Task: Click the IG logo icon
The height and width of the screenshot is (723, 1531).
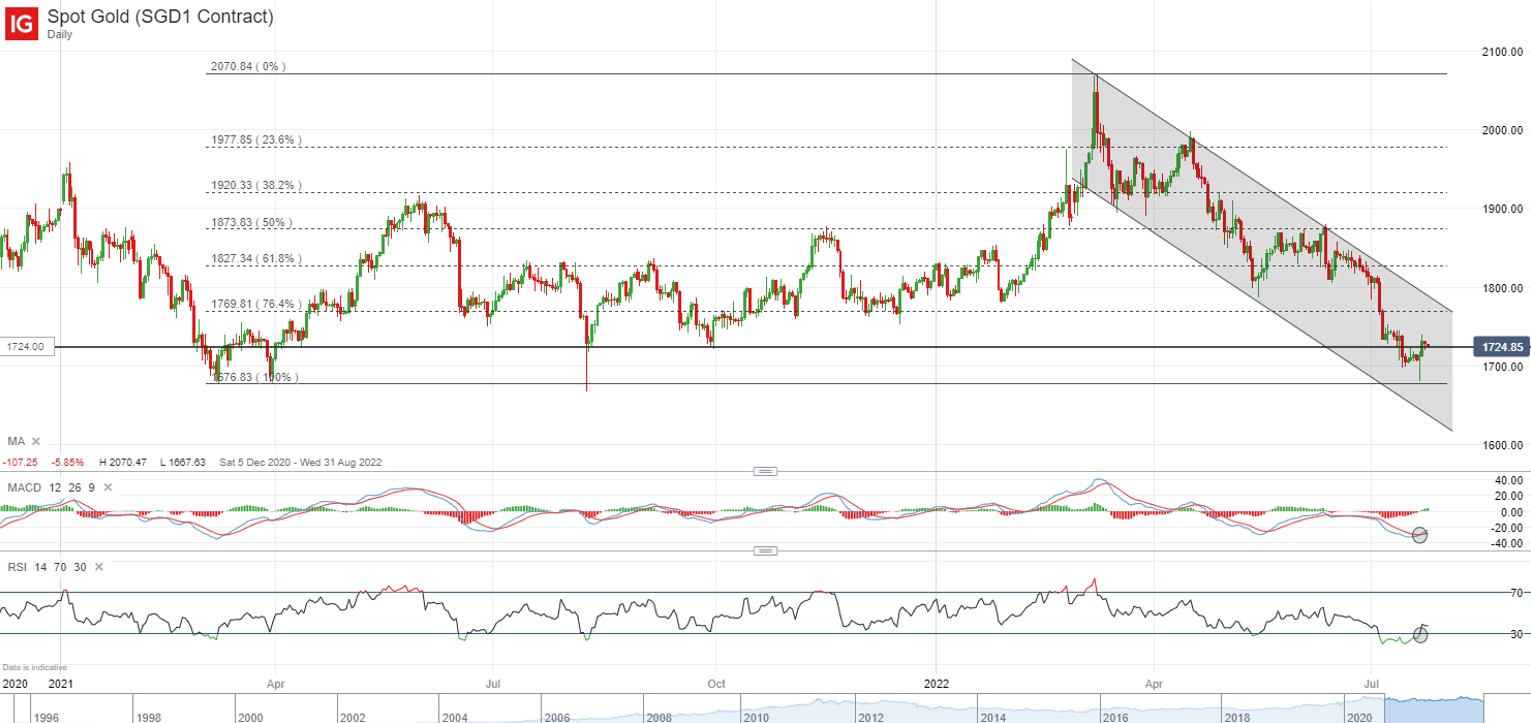Action: point(23,23)
